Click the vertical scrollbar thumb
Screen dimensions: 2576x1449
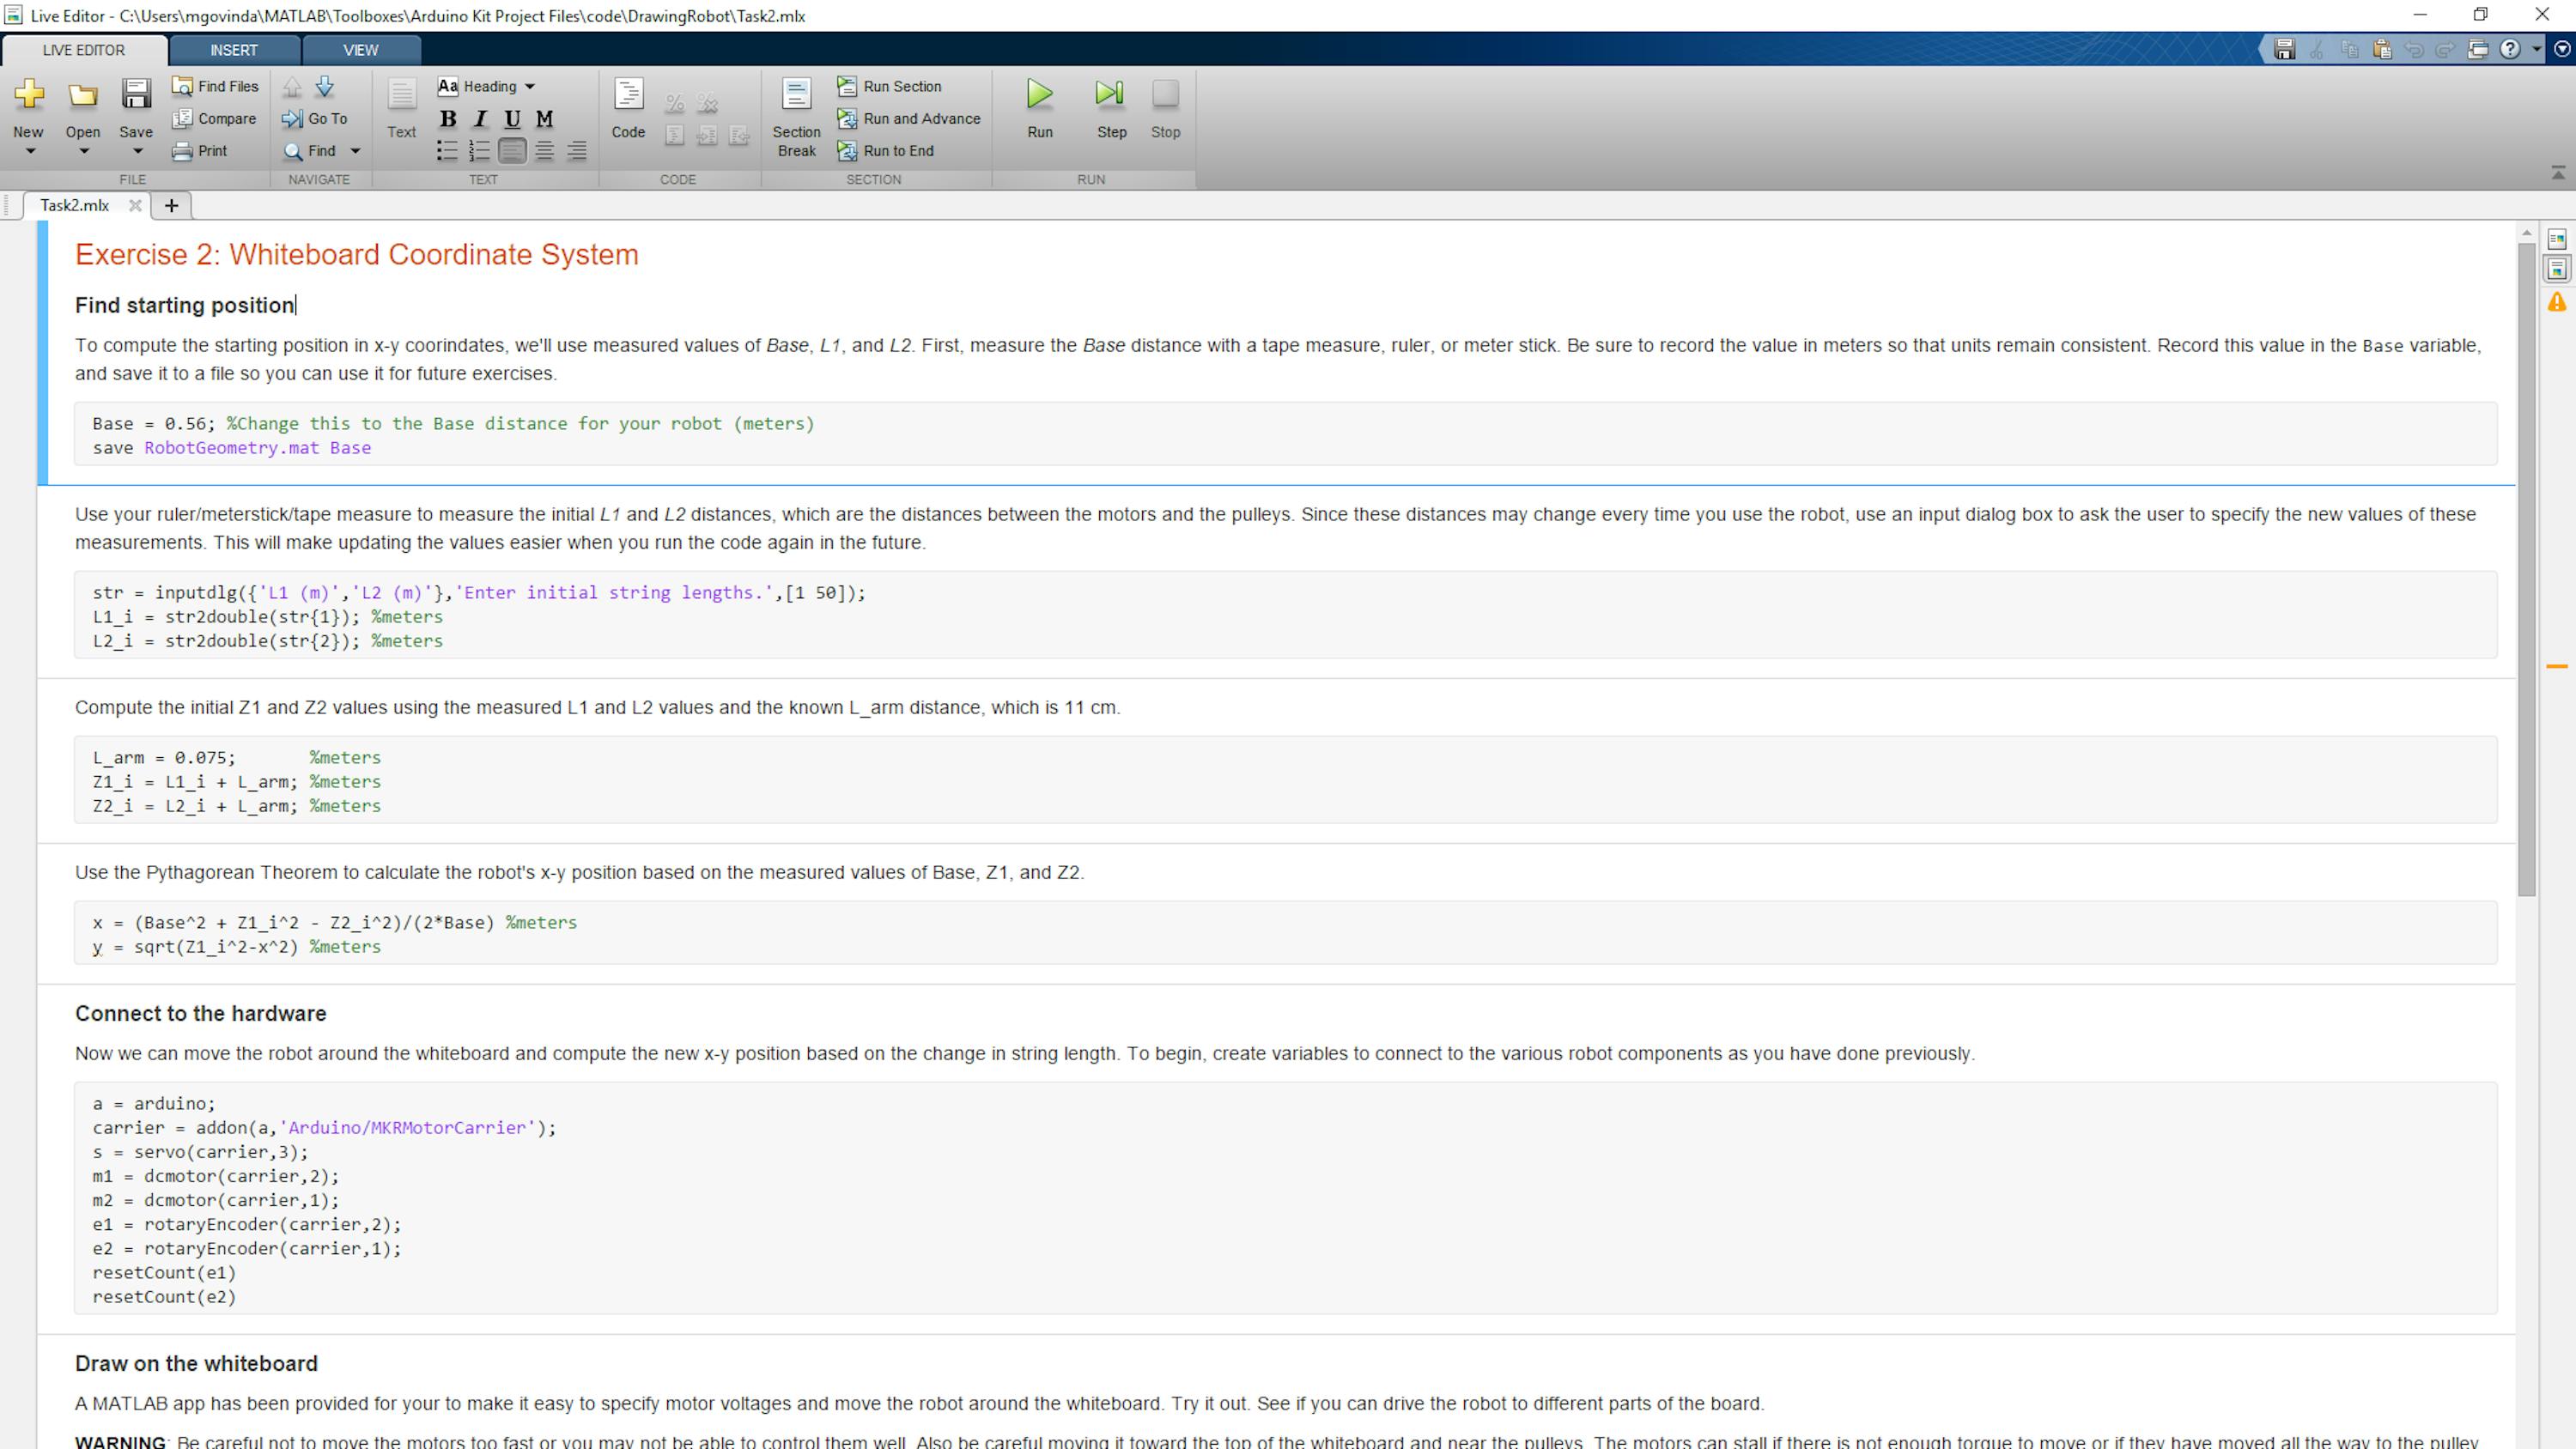tap(2526, 568)
